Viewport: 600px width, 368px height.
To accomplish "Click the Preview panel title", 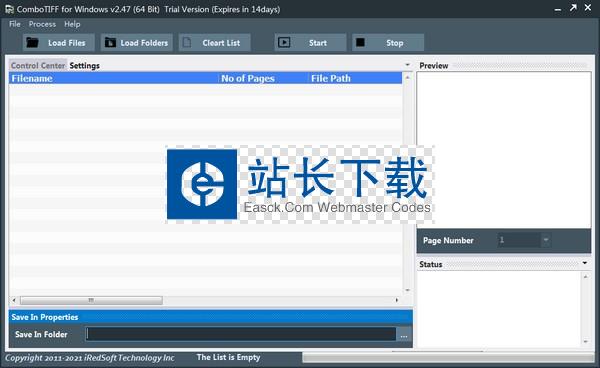I will tap(434, 65).
